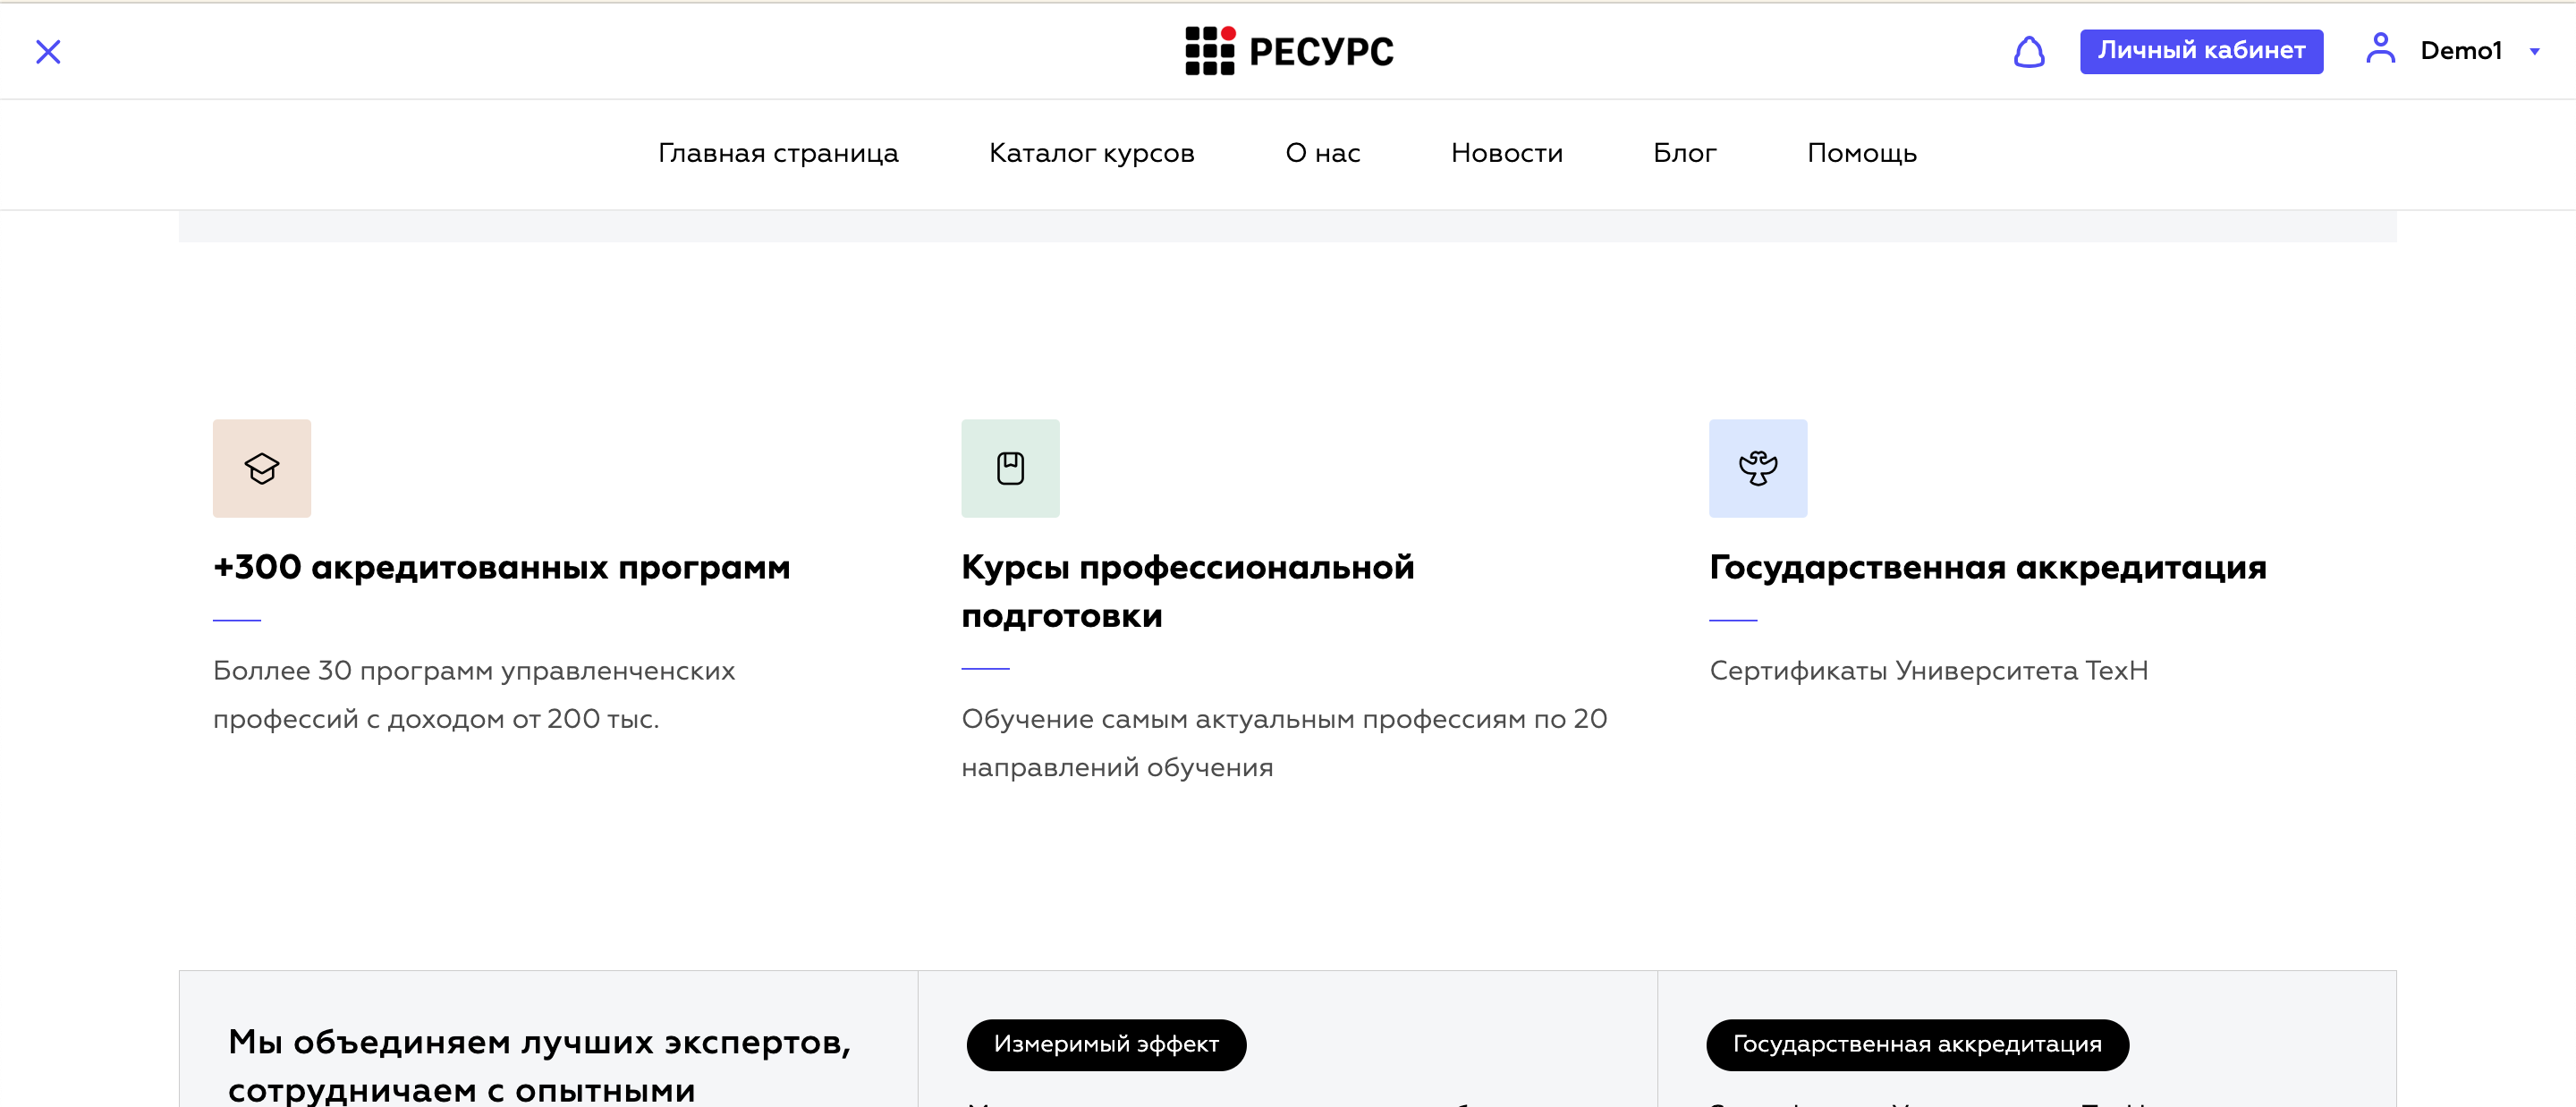Navigate to Блог
This screenshot has width=2576, height=1107.
pyautogui.click(x=1684, y=153)
